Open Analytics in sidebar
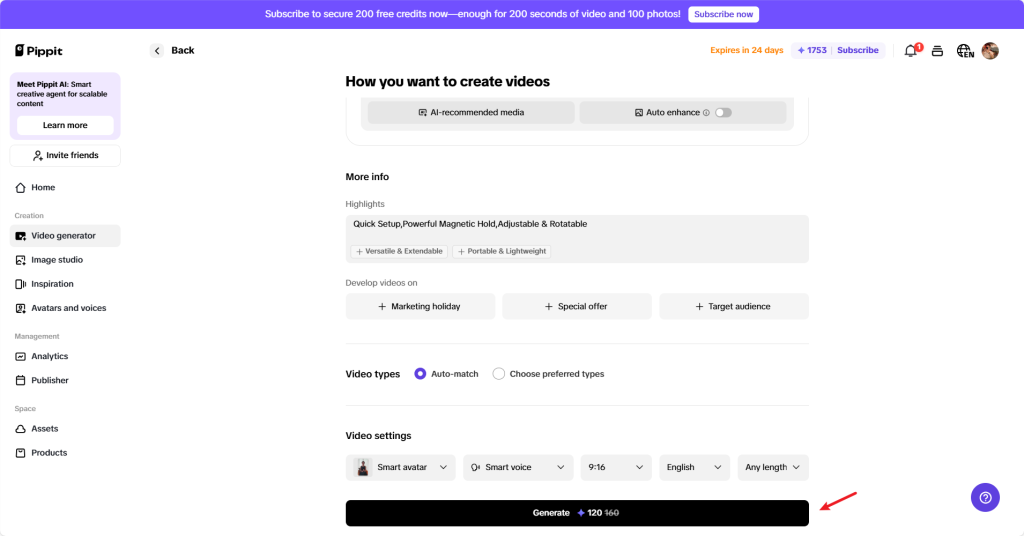Image resolution: width=1024 pixels, height=536 pixels. click(65, 356)
